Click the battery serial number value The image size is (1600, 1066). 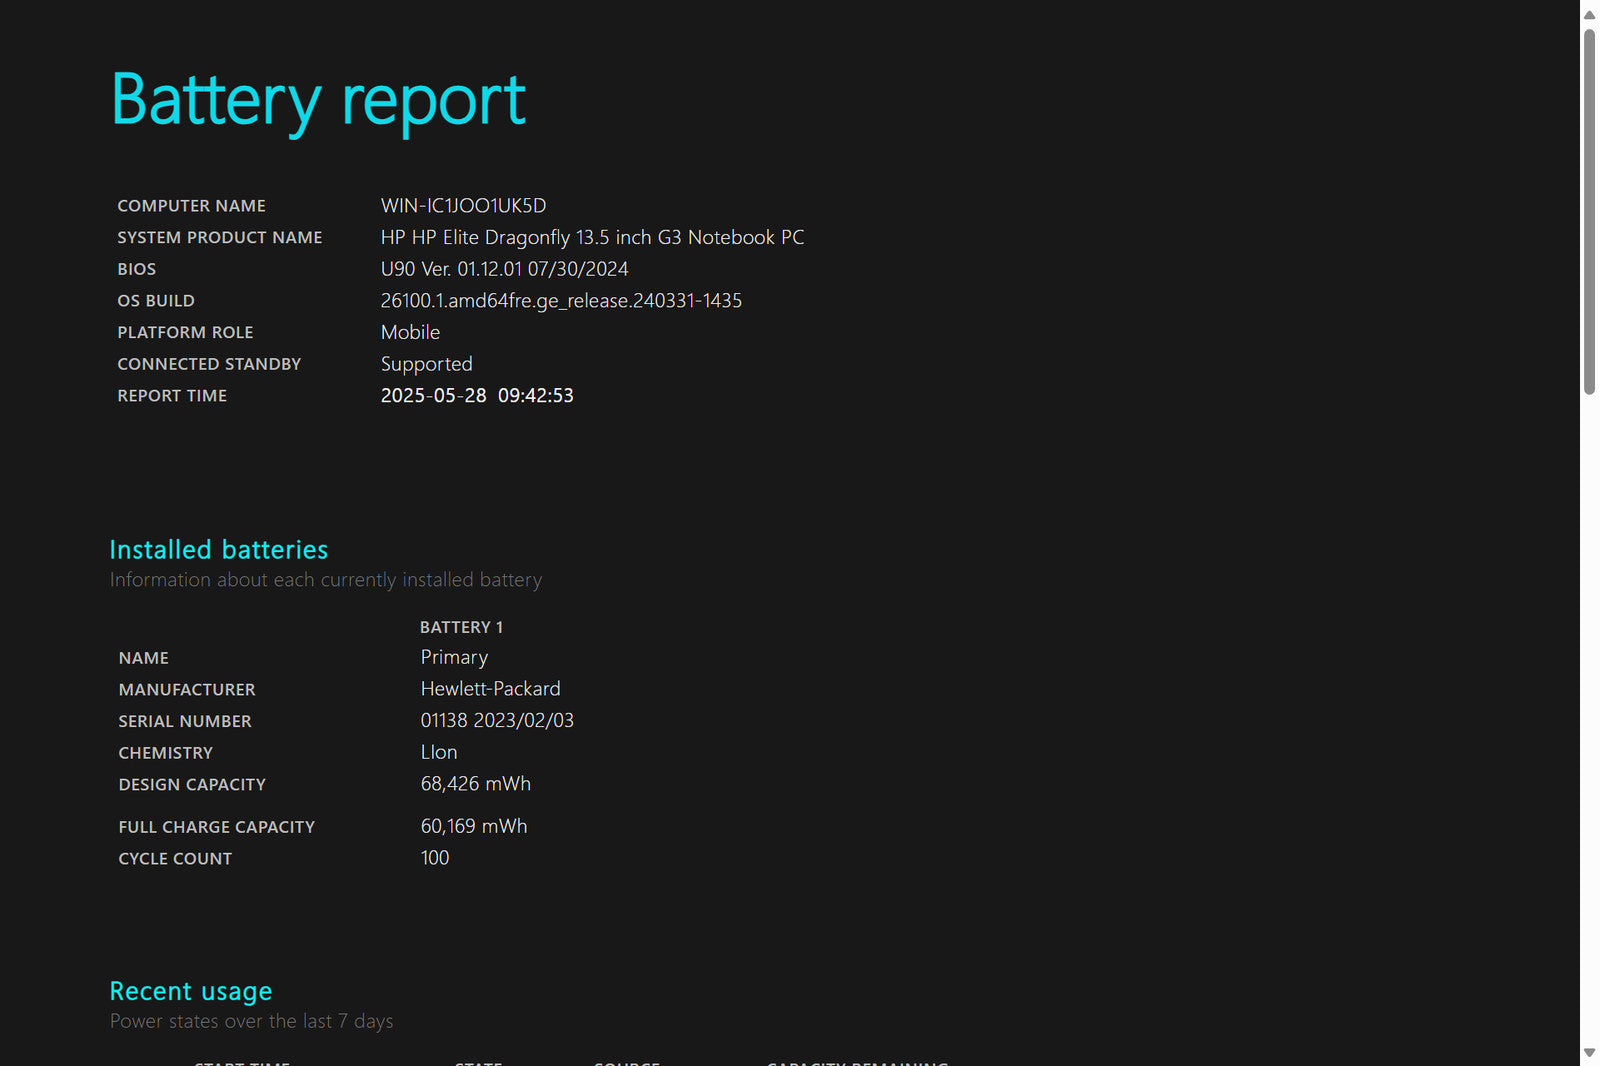pyautogui.click(x=497, y=721)
